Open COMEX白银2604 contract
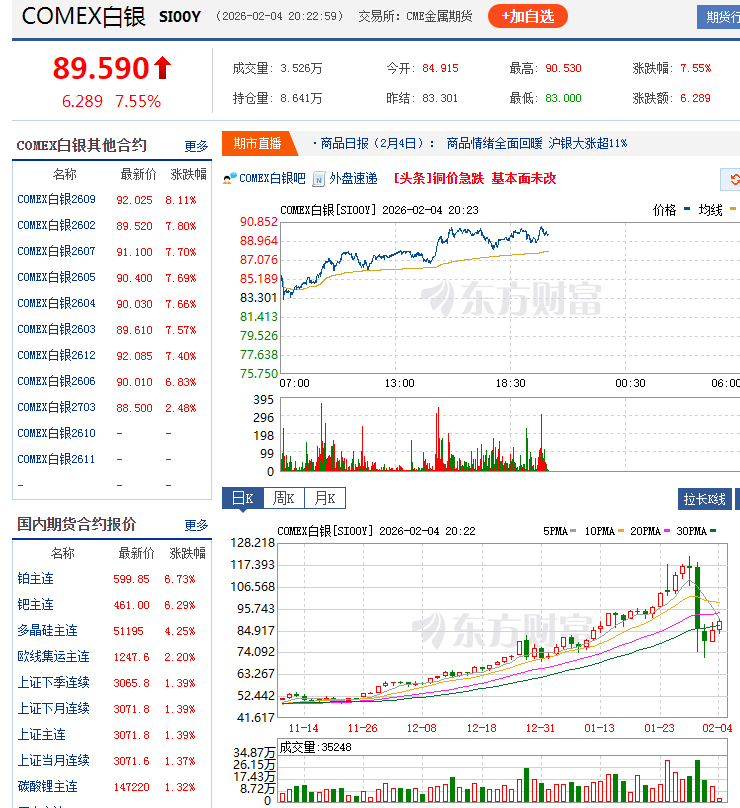Image resolution: width=740 pixels, height=808 pixels. (56, 304)
